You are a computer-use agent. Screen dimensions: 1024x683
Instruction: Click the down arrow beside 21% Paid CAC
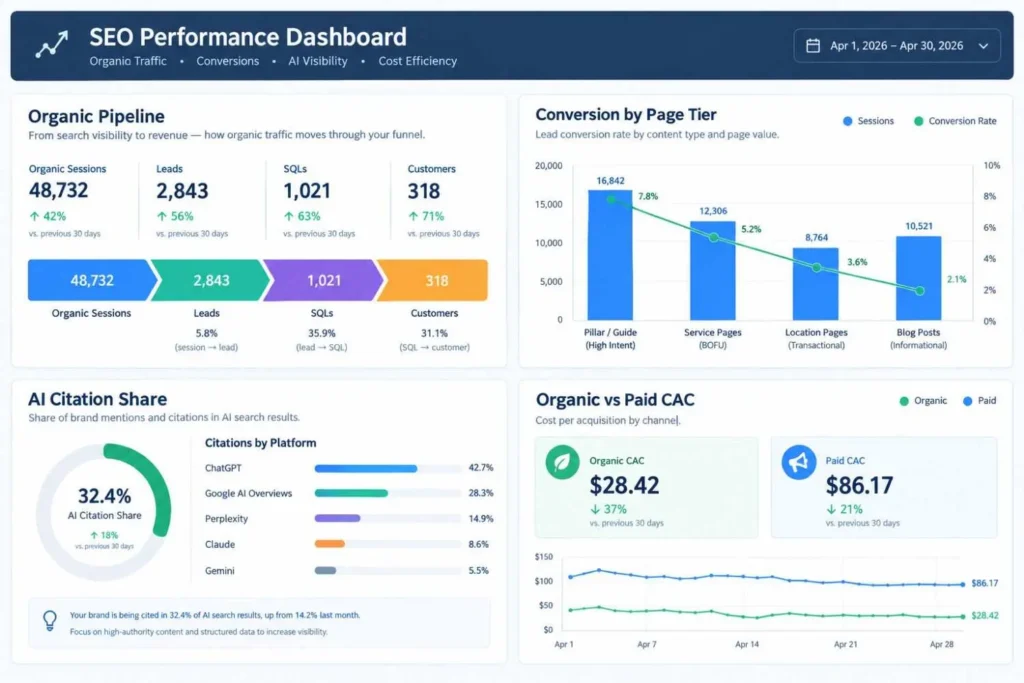click(x=831, y=509)
